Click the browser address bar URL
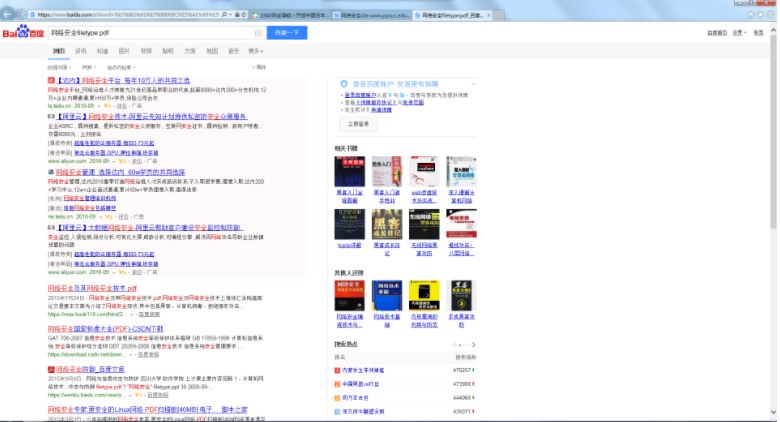 [128, 15]
